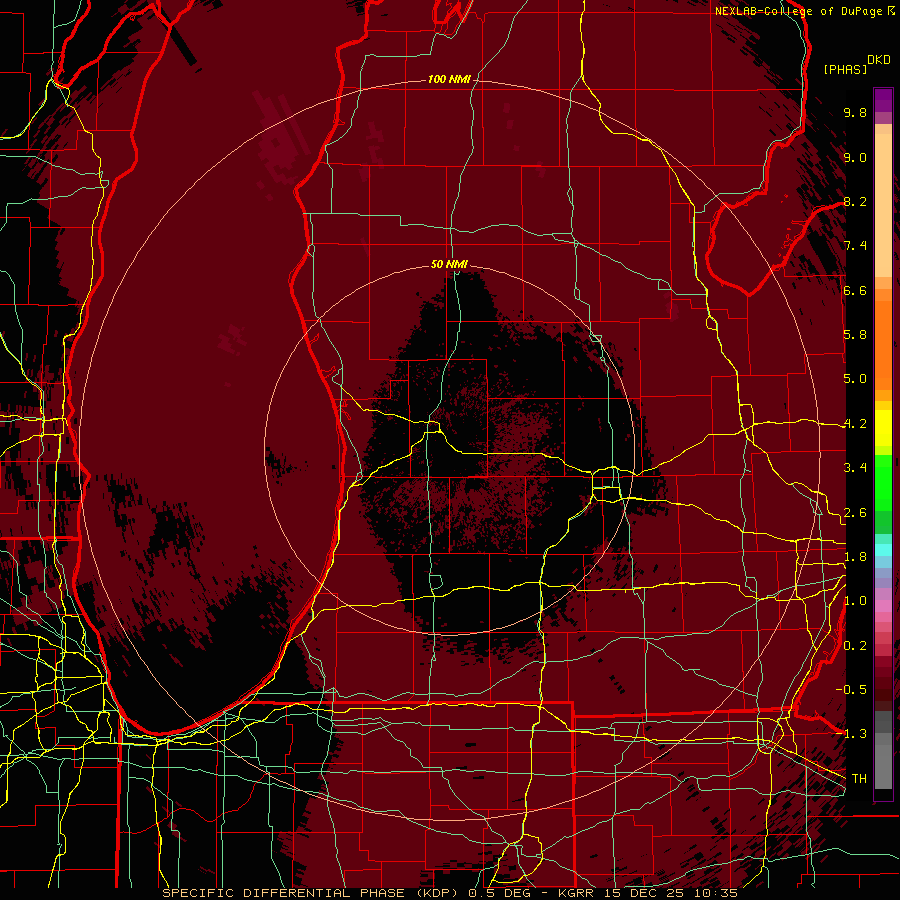The image size is (900, 900).
Task: Click the "1.3" scale value near the legend bottom
Action: click(x=855, y=734)
